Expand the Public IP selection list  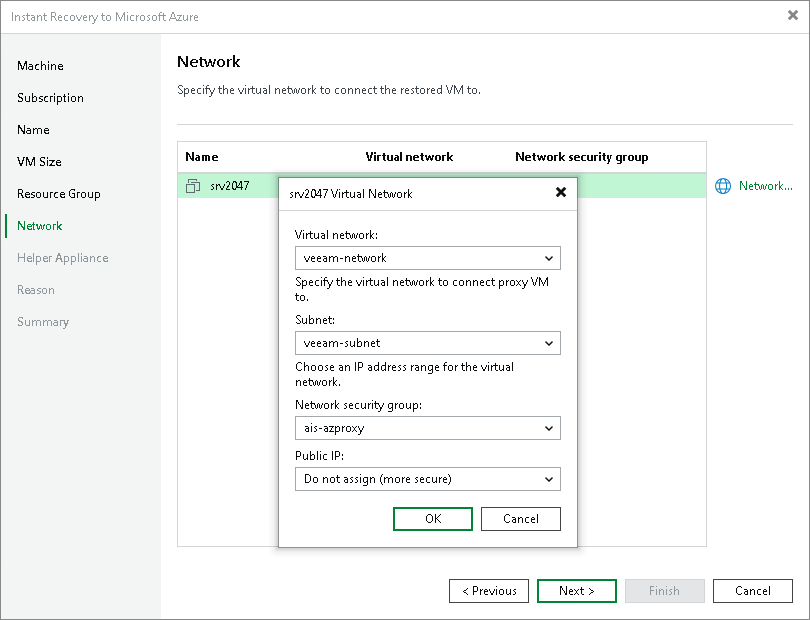click(549, 479)
